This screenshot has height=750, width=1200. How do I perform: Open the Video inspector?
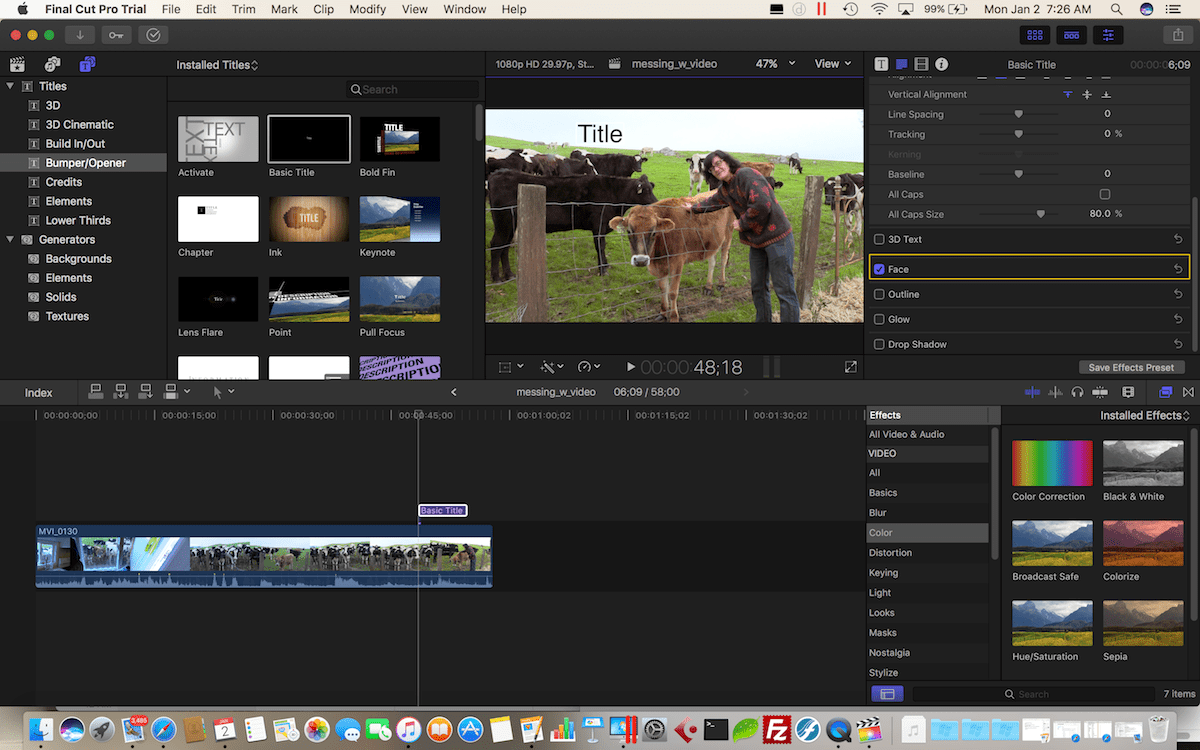921,63
